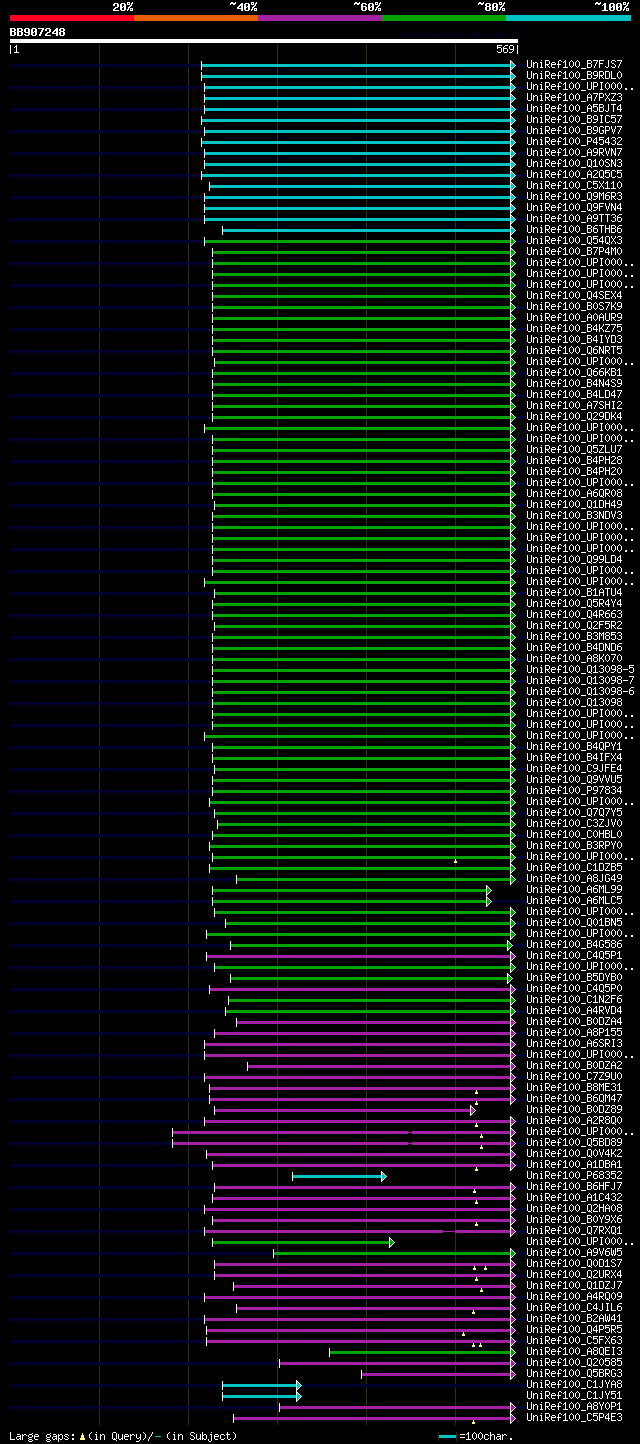Viewport: 640px width, 1444px height.
Task: Select hit label UniRef100_A8QEI3
Action: (574, 1351)
